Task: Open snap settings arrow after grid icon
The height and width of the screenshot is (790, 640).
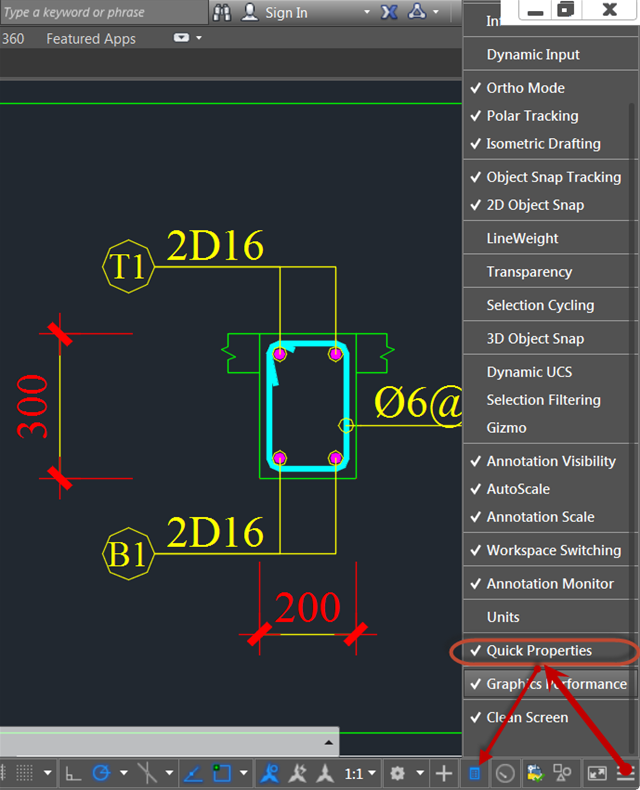Action: [48, 773]
